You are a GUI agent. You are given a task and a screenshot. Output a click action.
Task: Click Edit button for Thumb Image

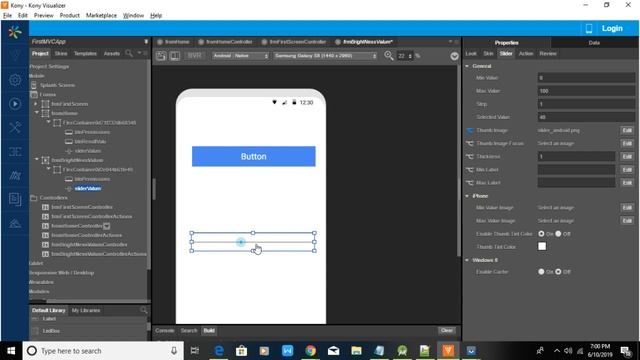pyautogui.click(x=627, y=130)
